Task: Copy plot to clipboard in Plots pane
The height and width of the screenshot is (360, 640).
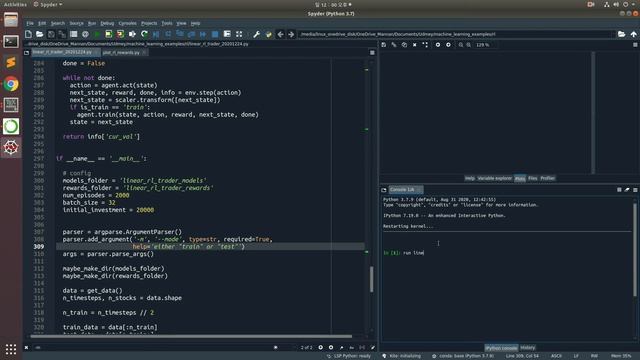Action: point(404,45)
